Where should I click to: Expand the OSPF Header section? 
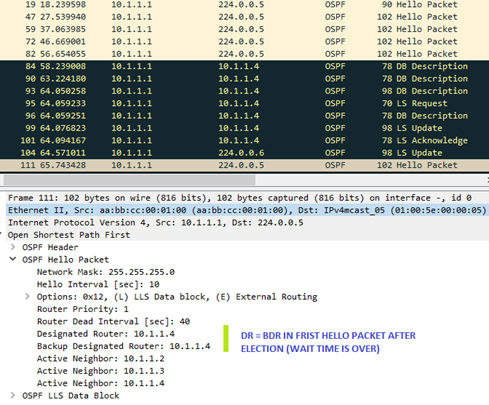pyautogui.click(x=13, y=247)
